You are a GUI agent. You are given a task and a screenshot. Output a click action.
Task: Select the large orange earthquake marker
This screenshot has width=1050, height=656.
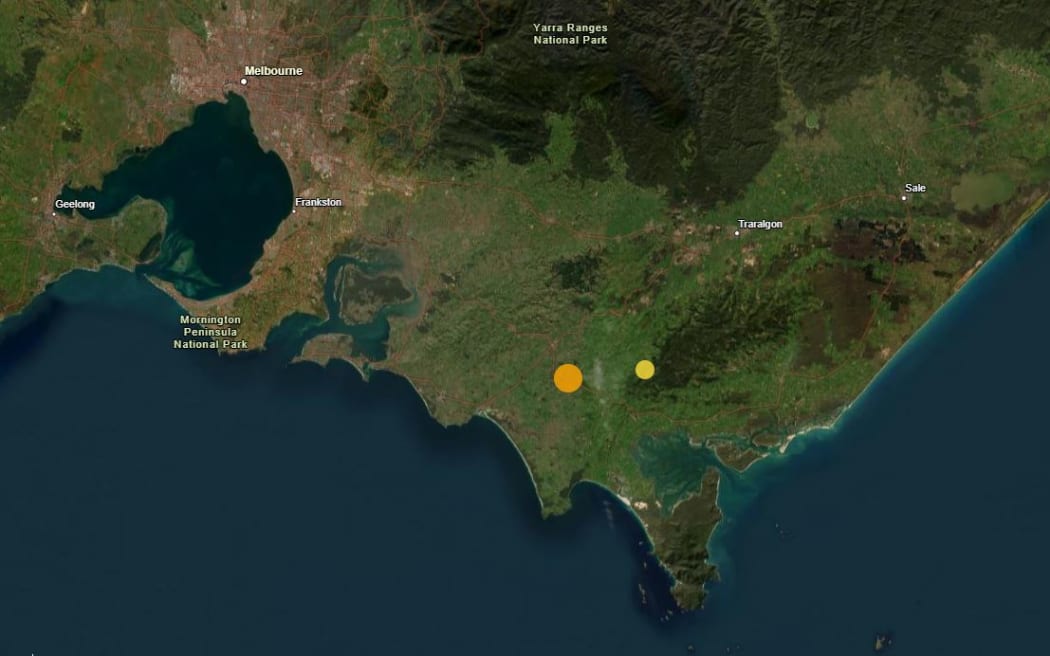pos(568,378)
